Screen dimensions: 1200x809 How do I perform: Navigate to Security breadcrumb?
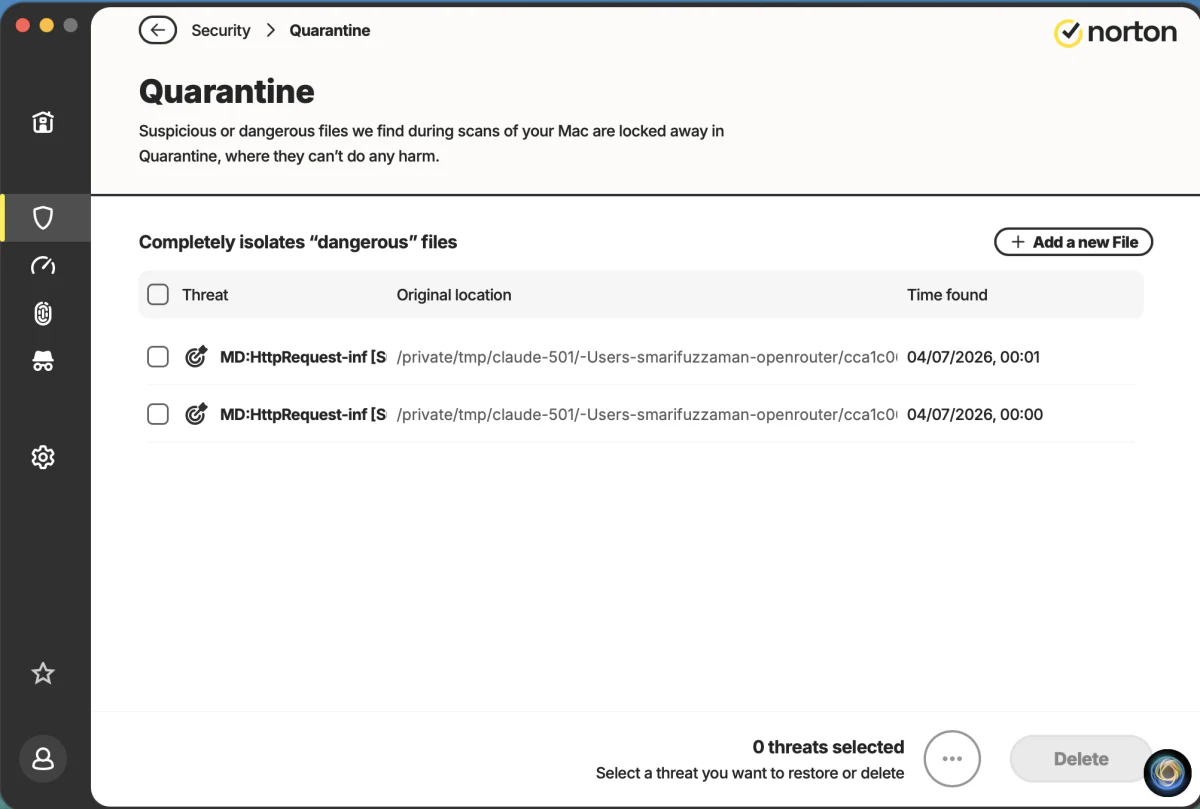point(221,30)
